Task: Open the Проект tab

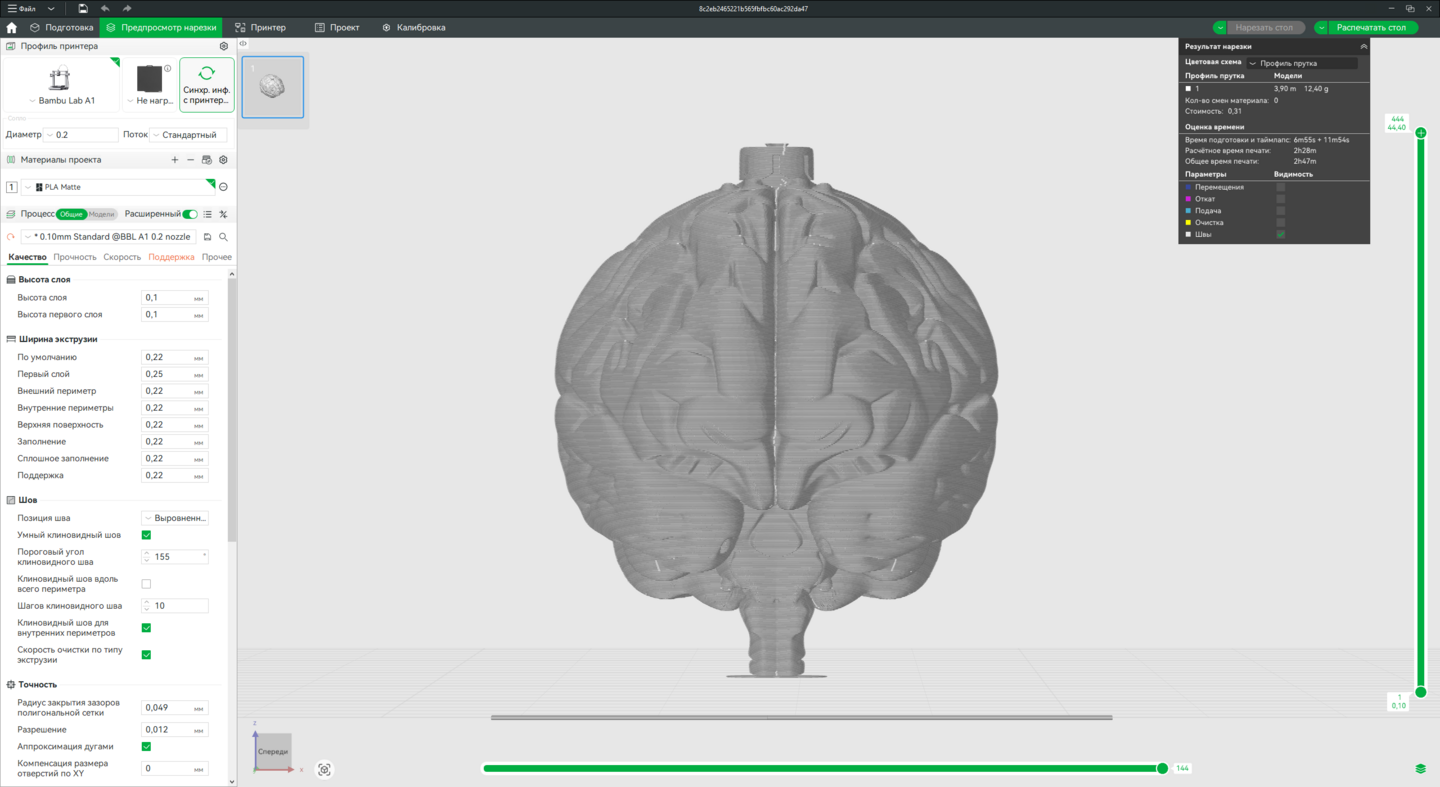Action: click(337, 28)
